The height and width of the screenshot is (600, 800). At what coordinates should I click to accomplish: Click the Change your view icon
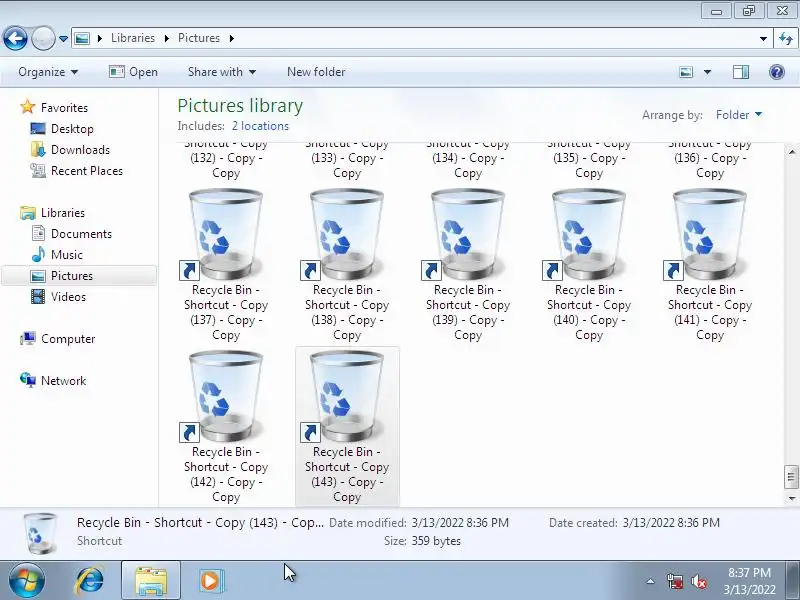(x=686, y=72)
